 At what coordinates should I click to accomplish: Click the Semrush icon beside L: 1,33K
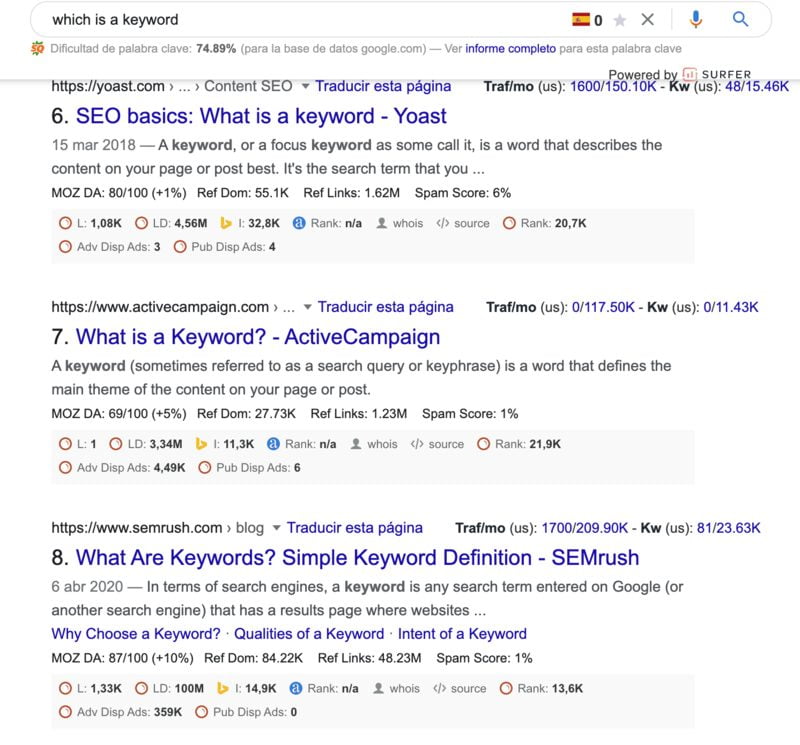[65, 688]
